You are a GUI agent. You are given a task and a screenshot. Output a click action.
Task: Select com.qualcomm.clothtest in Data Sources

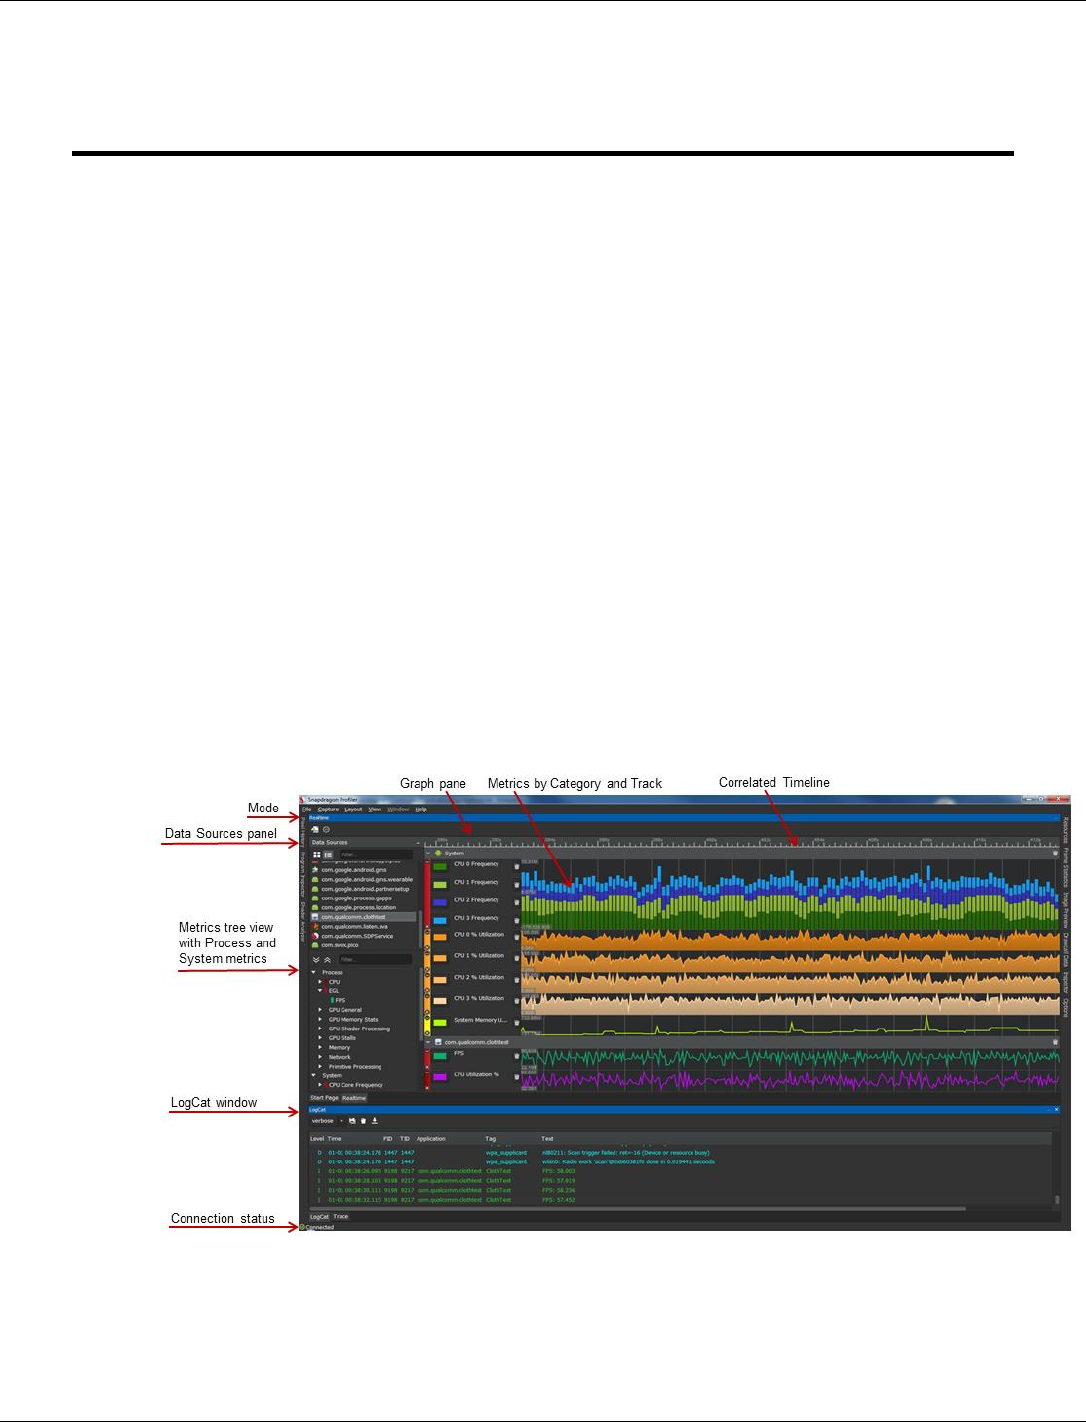tap(364, 917)
